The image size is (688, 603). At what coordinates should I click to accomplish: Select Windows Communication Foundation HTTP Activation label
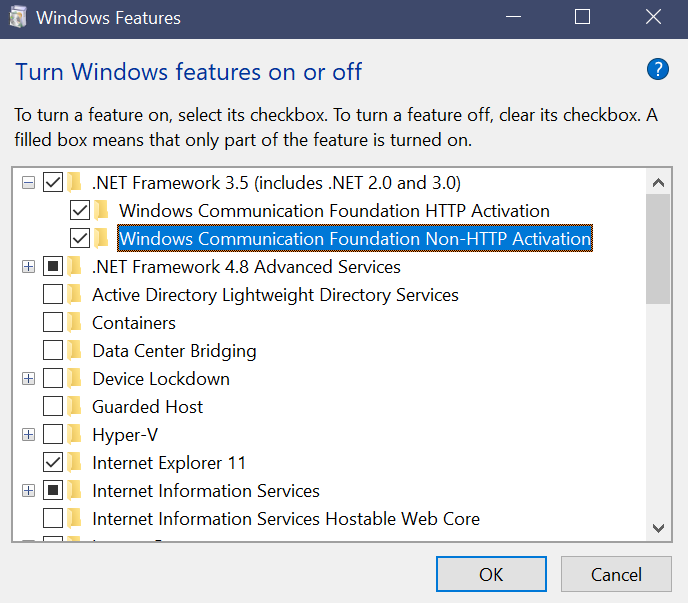point(334,211)
